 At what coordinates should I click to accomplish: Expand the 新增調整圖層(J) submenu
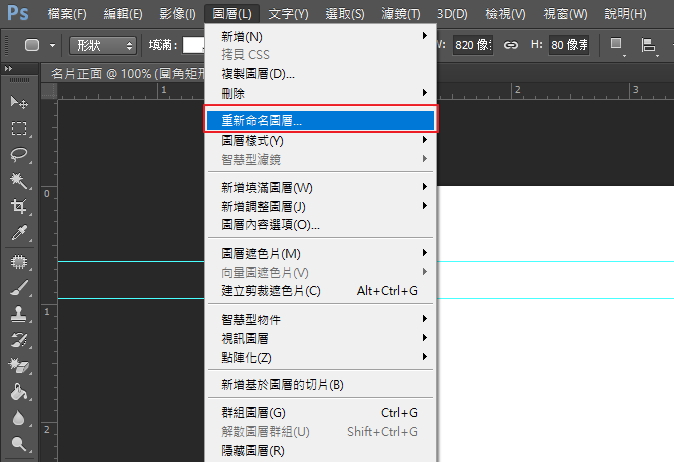tap(321, 206)
